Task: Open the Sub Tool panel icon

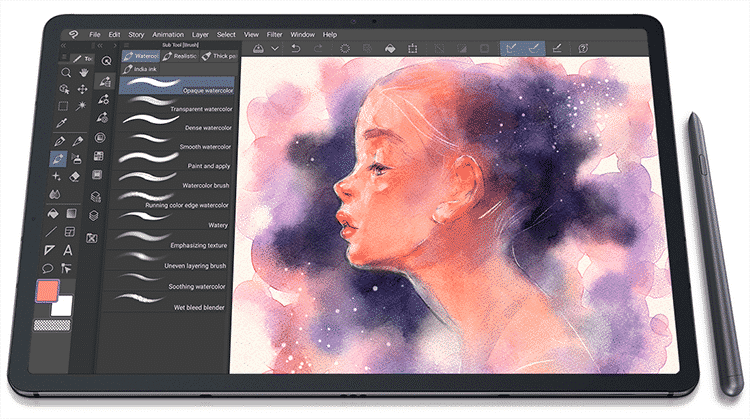Action: coord(105,81)
